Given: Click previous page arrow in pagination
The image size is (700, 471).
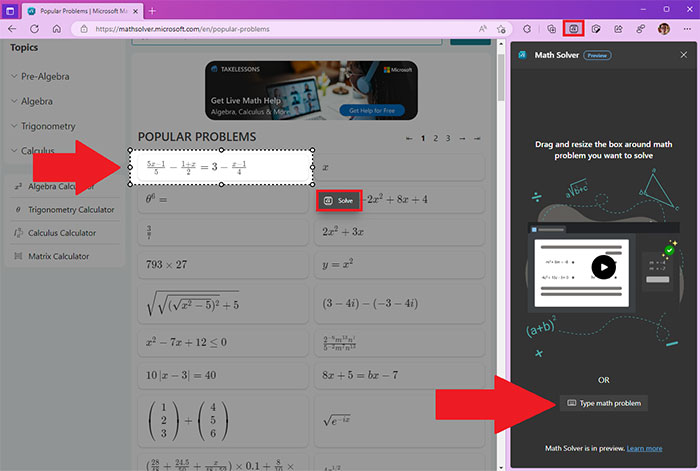Looking at the screenshot, I should tap(409, 138).
